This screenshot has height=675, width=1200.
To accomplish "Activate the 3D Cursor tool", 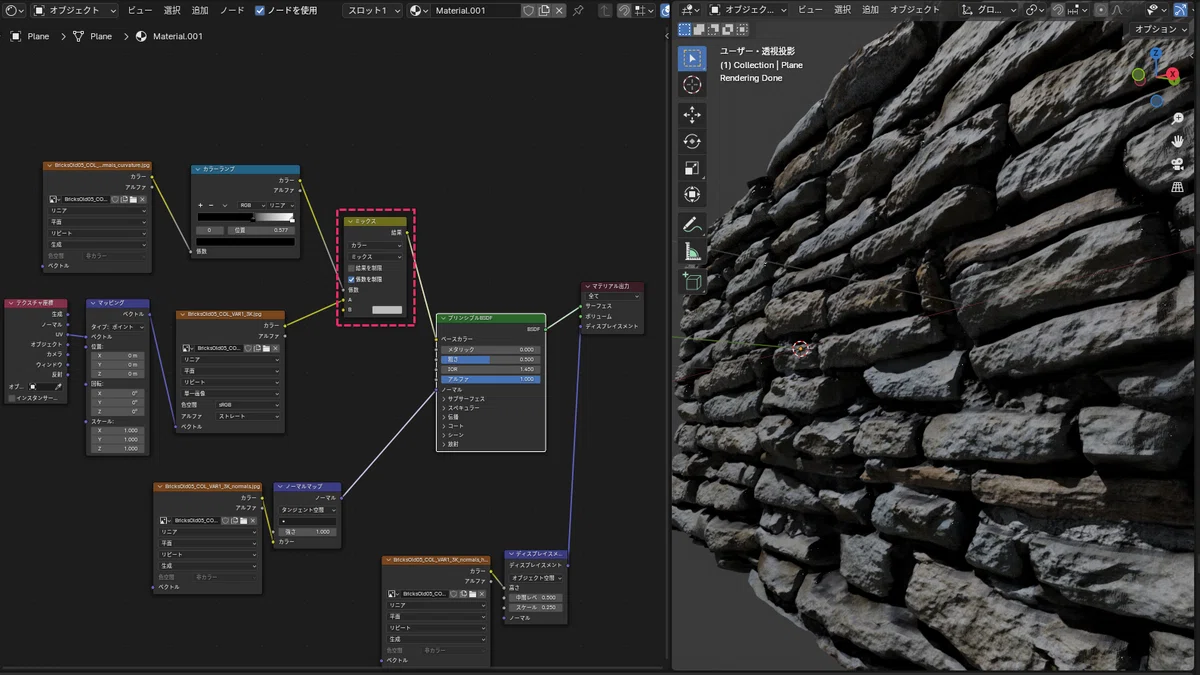I will (692, 86).
